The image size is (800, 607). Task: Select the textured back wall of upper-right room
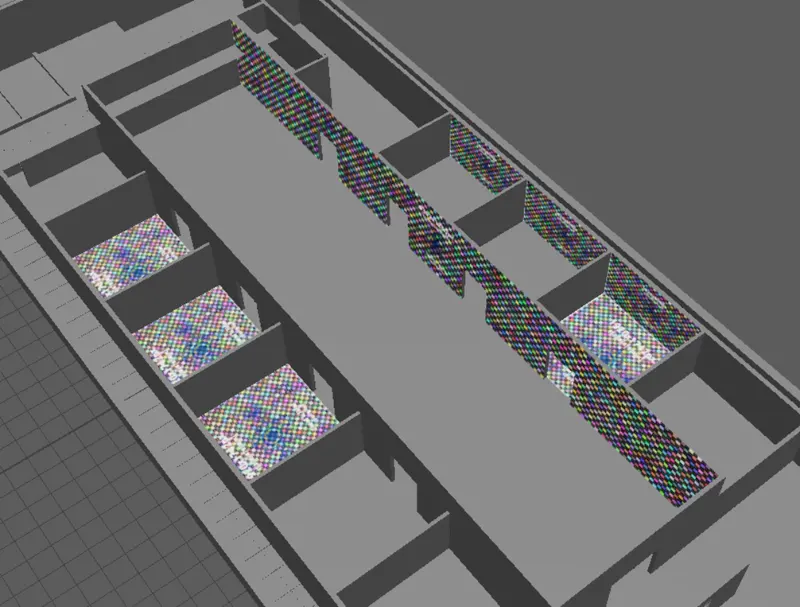(485, 155)
